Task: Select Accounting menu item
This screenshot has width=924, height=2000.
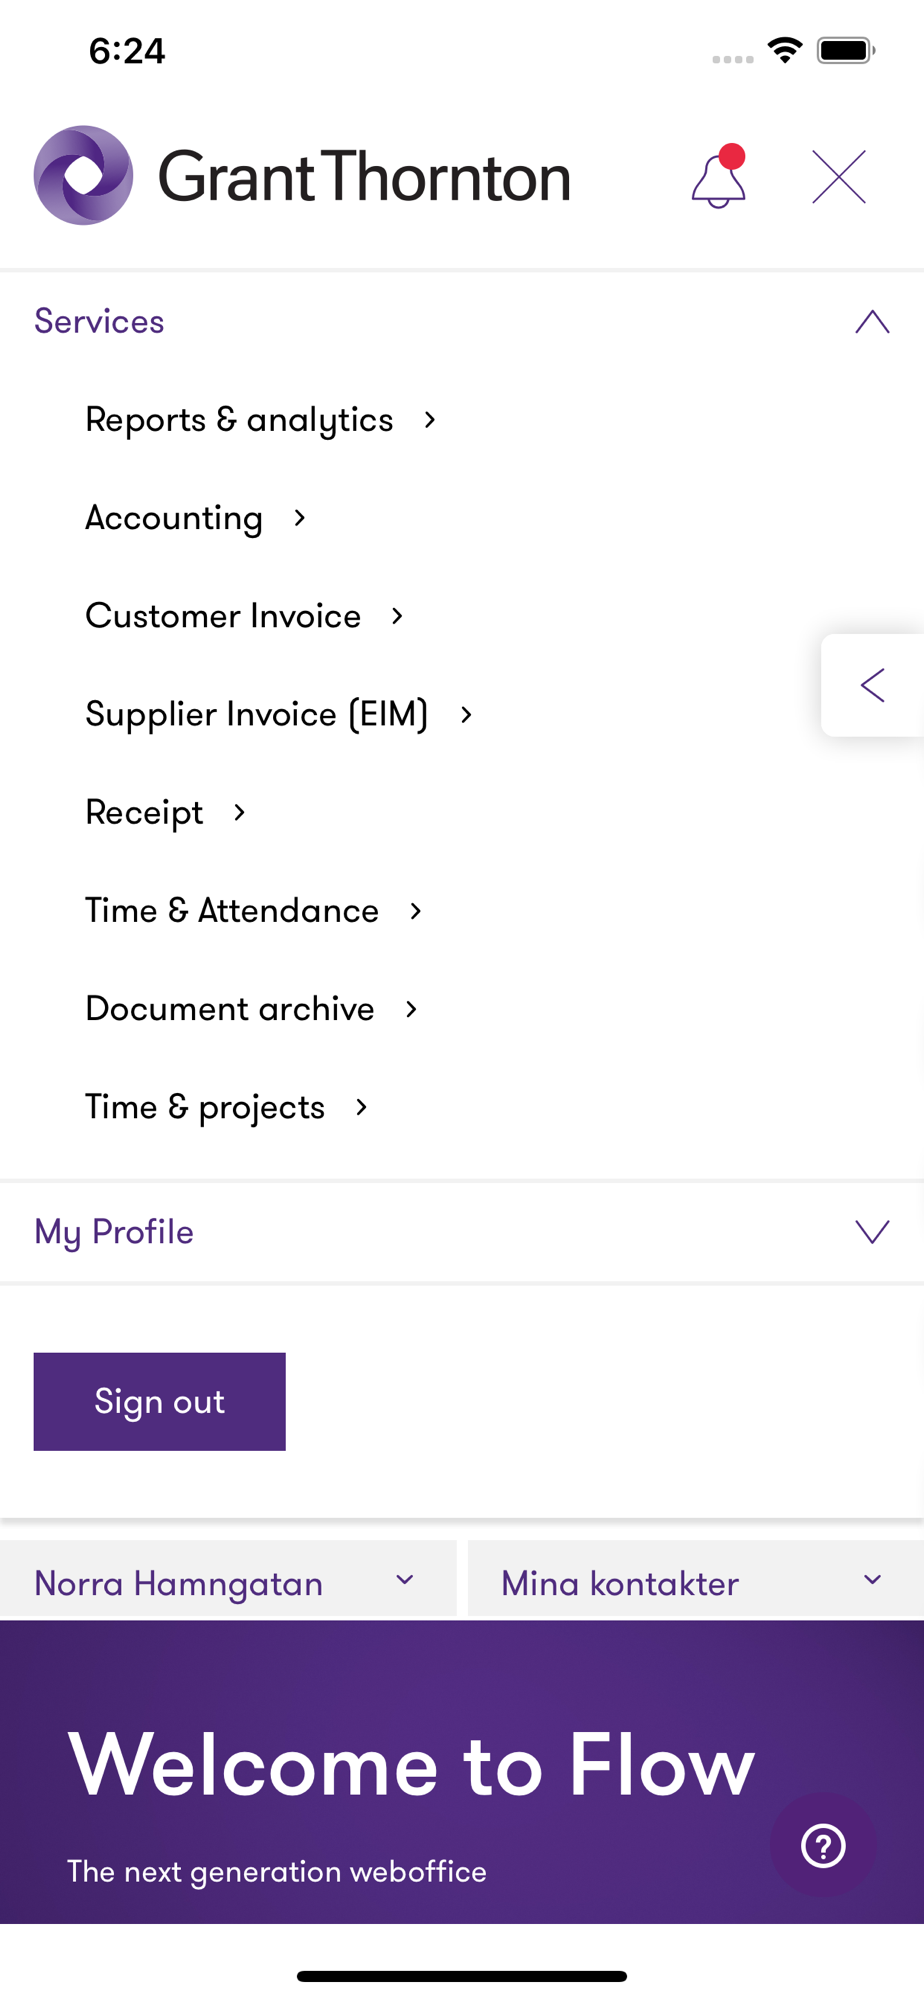Action: [175, 518]
